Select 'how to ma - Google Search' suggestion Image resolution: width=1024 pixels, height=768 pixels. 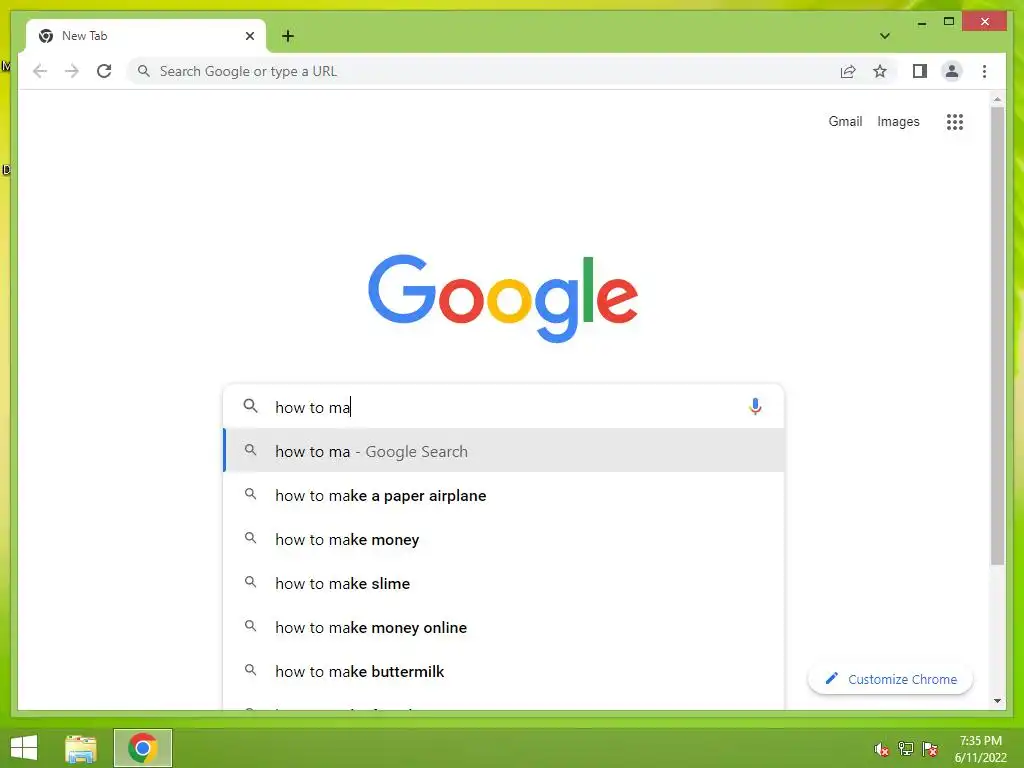pyautogui.click(x=504, y=451)
